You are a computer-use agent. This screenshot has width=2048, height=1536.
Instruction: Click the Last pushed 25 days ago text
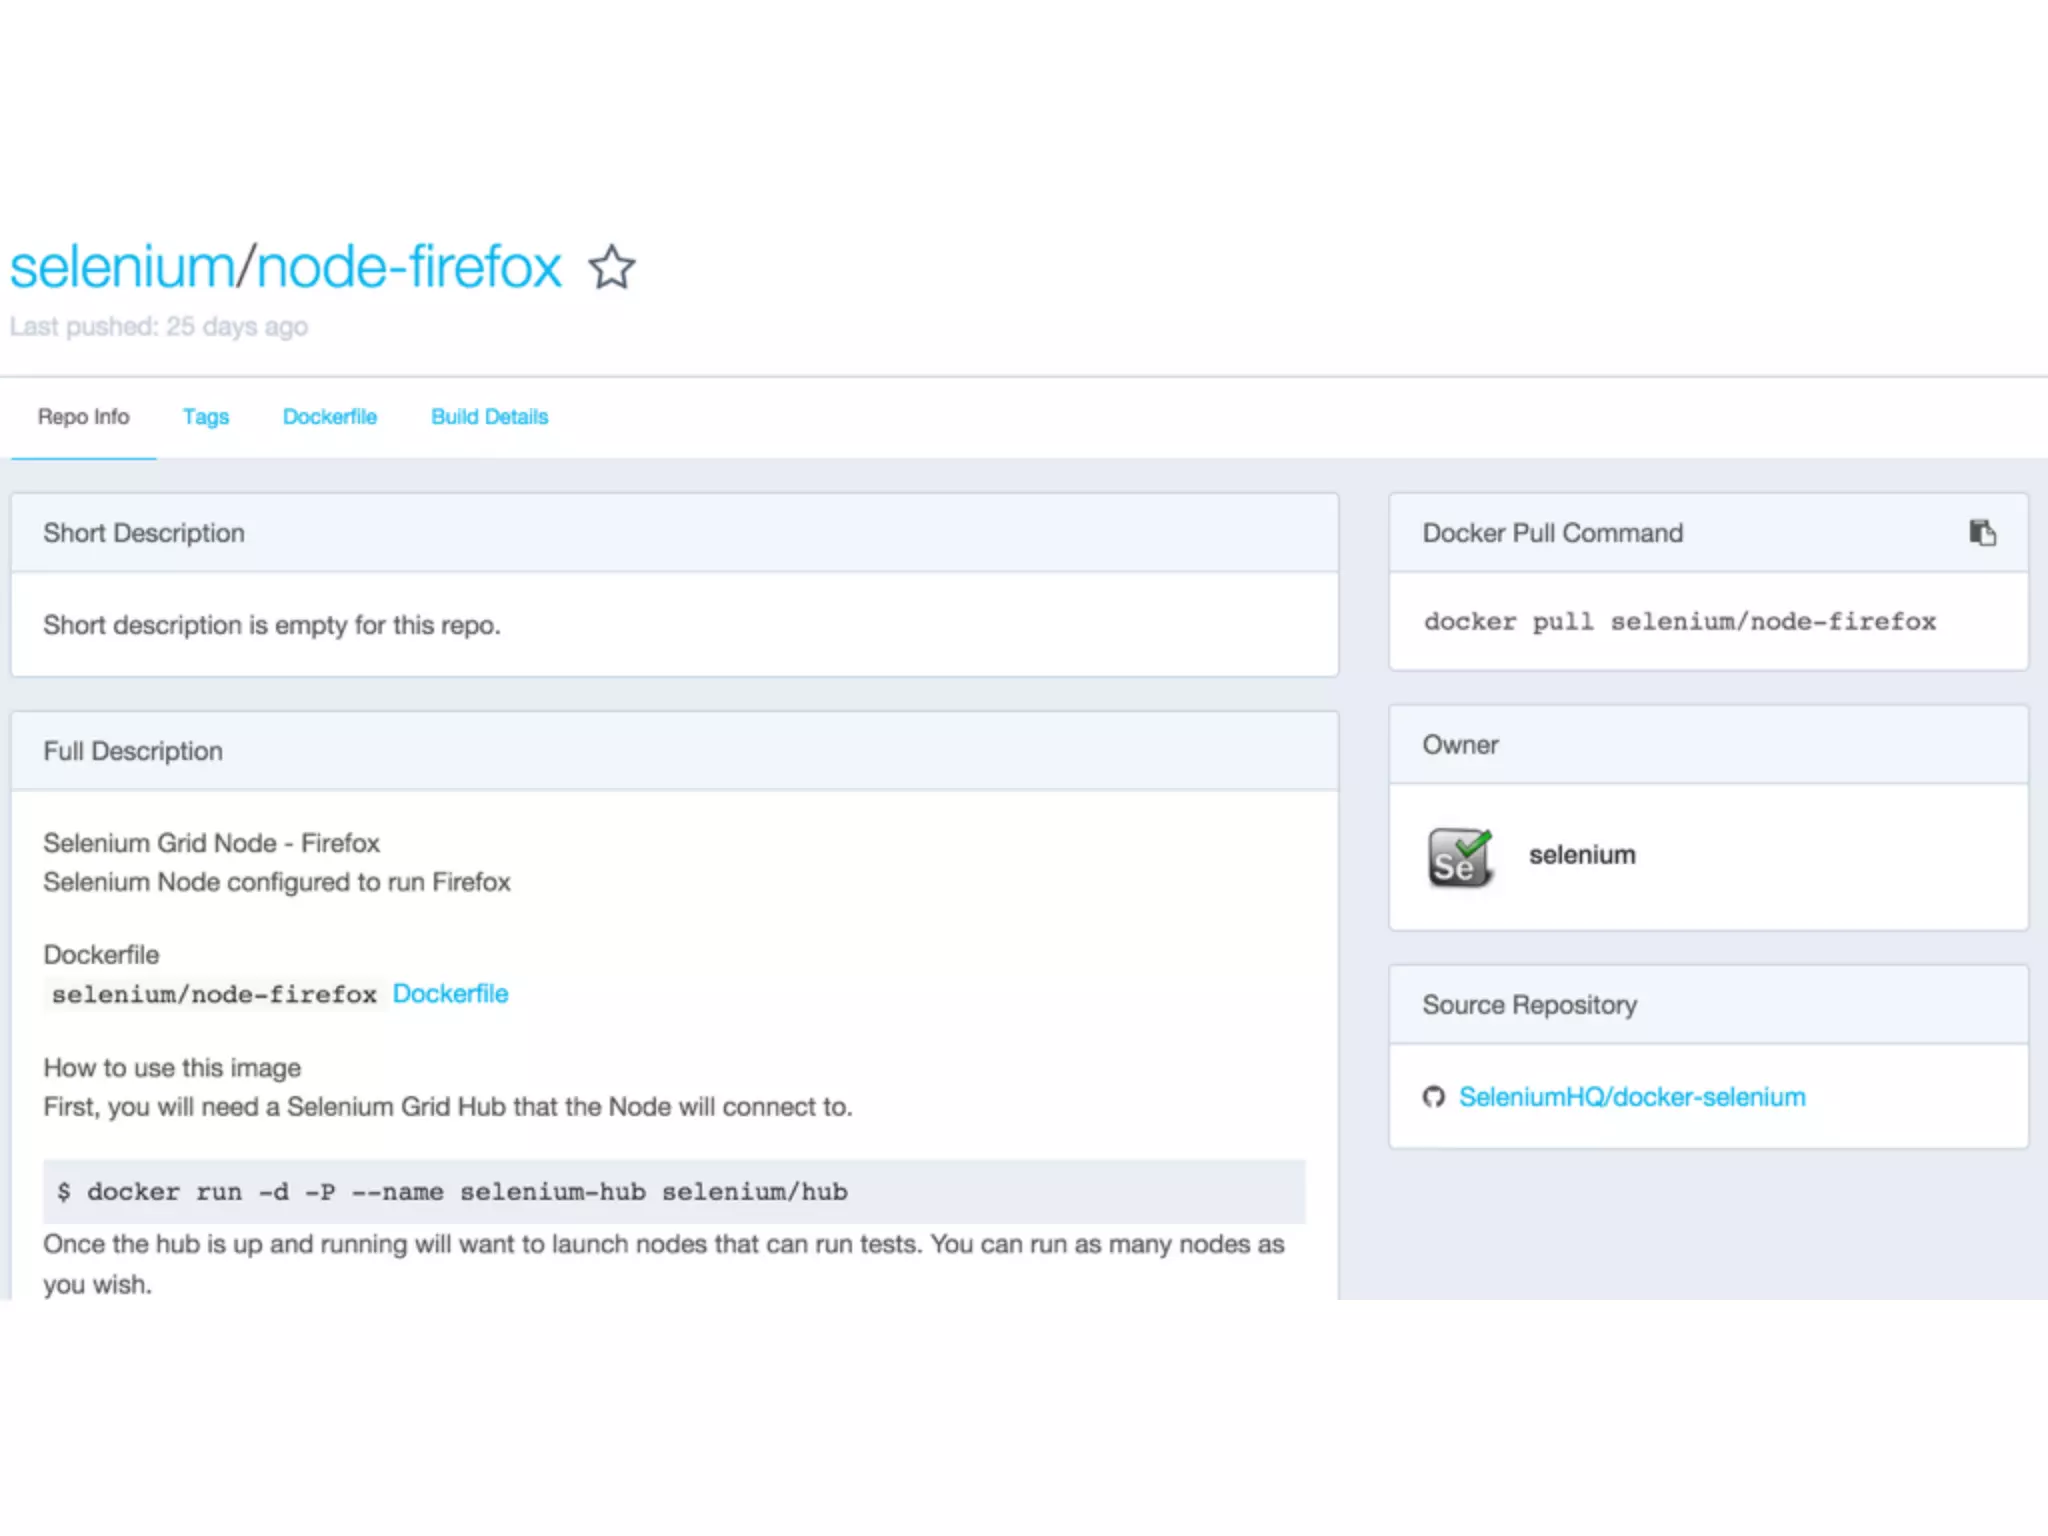[159, 327]
